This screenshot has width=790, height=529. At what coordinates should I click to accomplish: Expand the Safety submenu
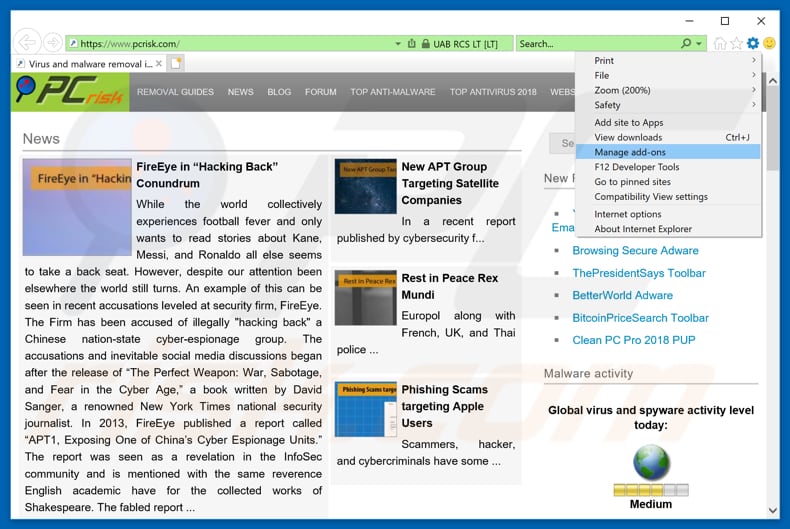click(668, 105)
